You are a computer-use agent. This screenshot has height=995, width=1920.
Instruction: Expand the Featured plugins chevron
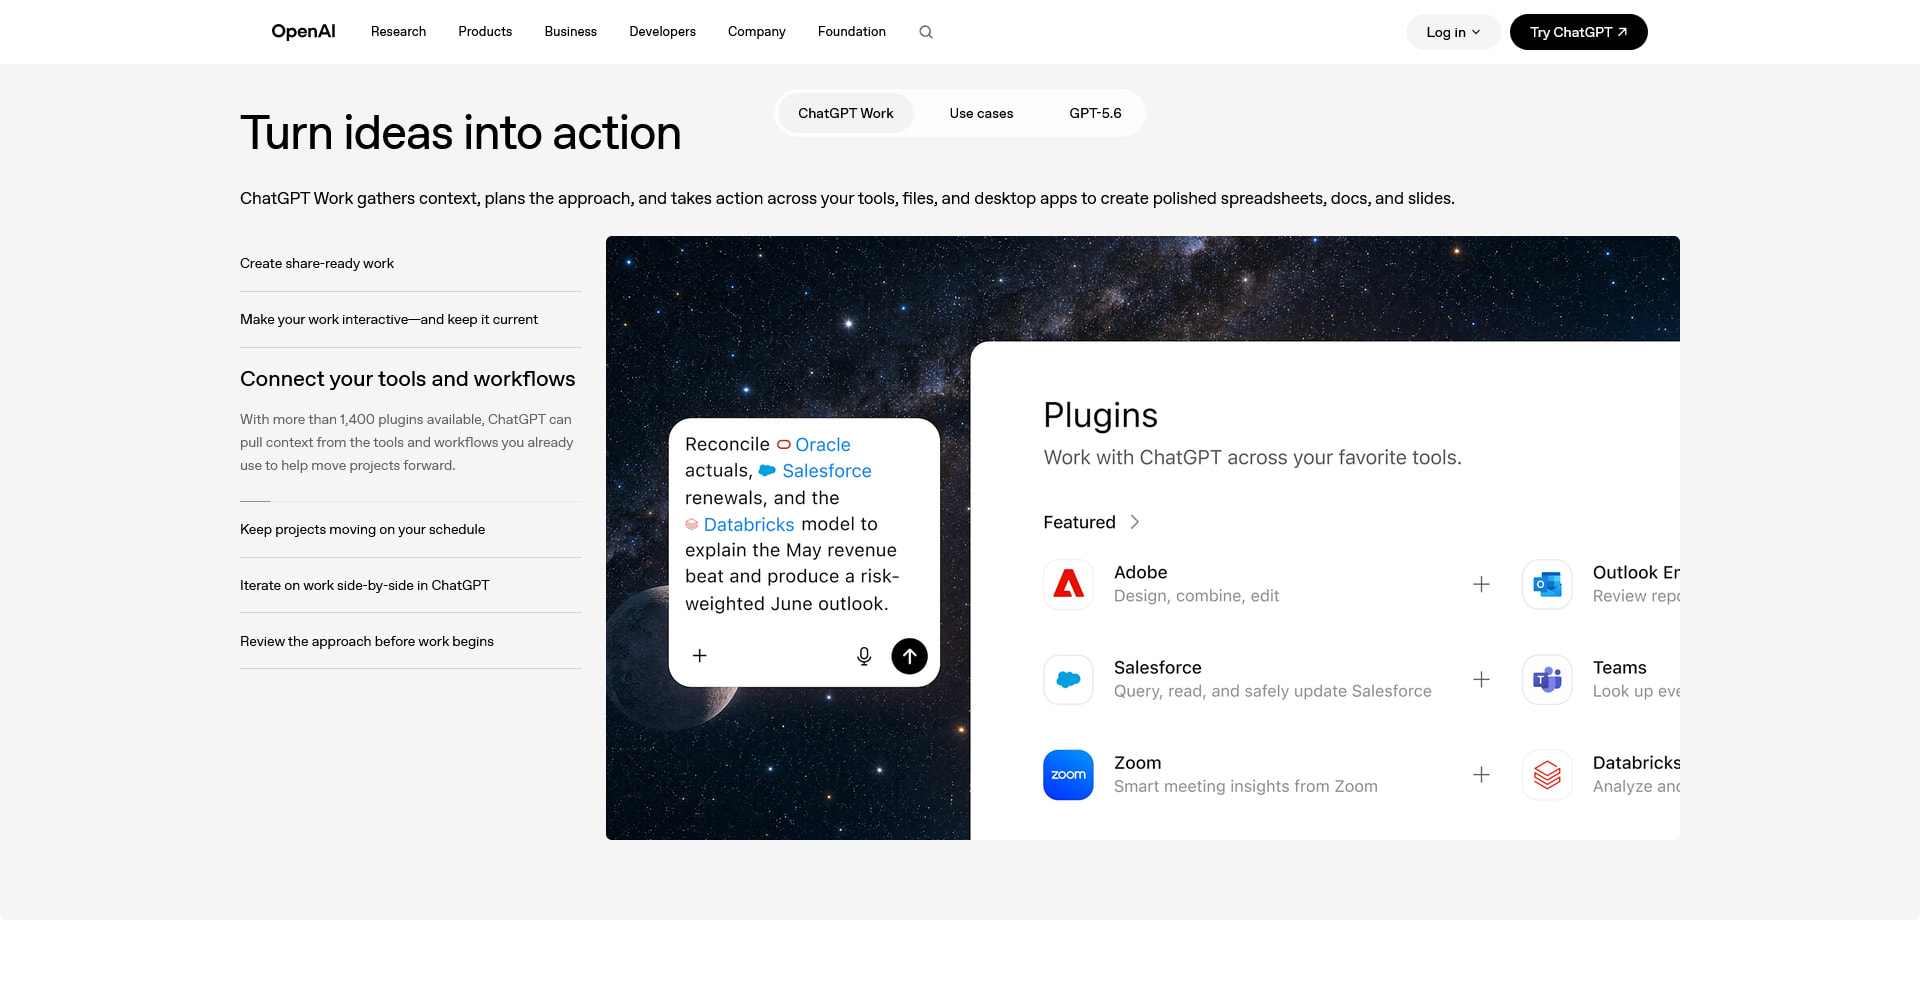1134,522
